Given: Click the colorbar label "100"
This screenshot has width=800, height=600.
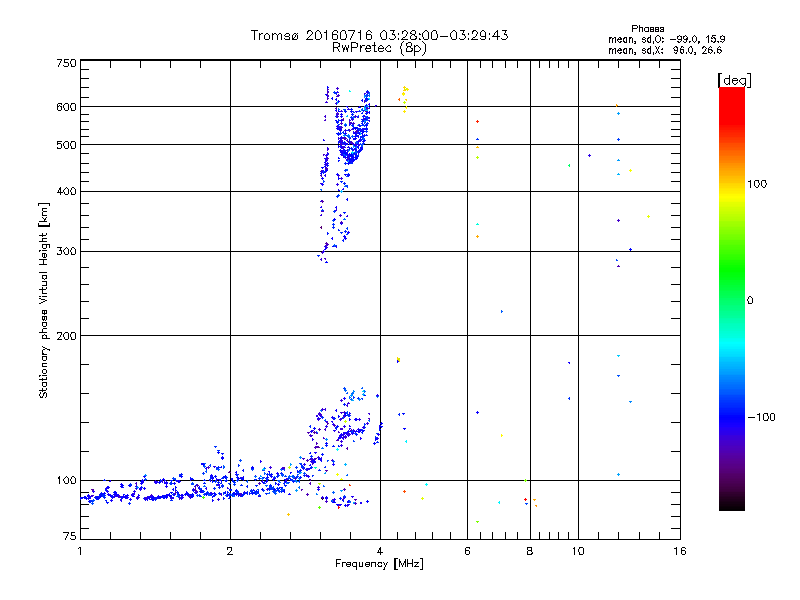Looking at the screenshot, I should (757, 184).
